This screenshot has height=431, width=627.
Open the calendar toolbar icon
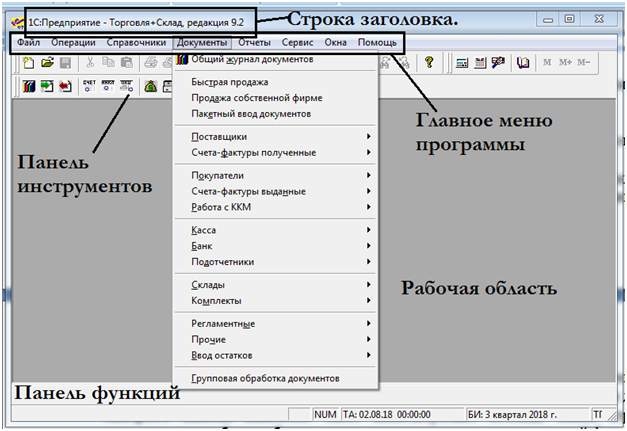tap(480, 62)
